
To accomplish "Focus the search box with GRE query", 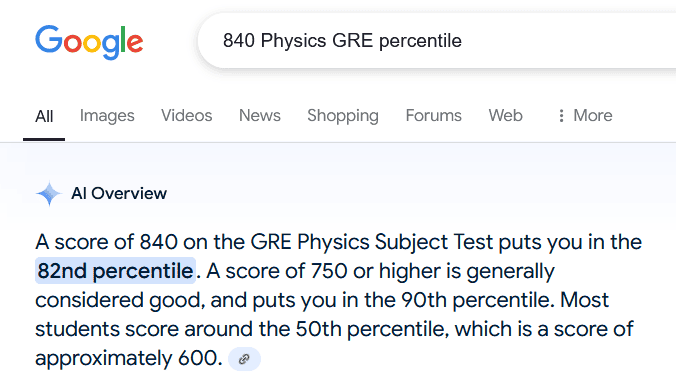I will click(436, 41).
